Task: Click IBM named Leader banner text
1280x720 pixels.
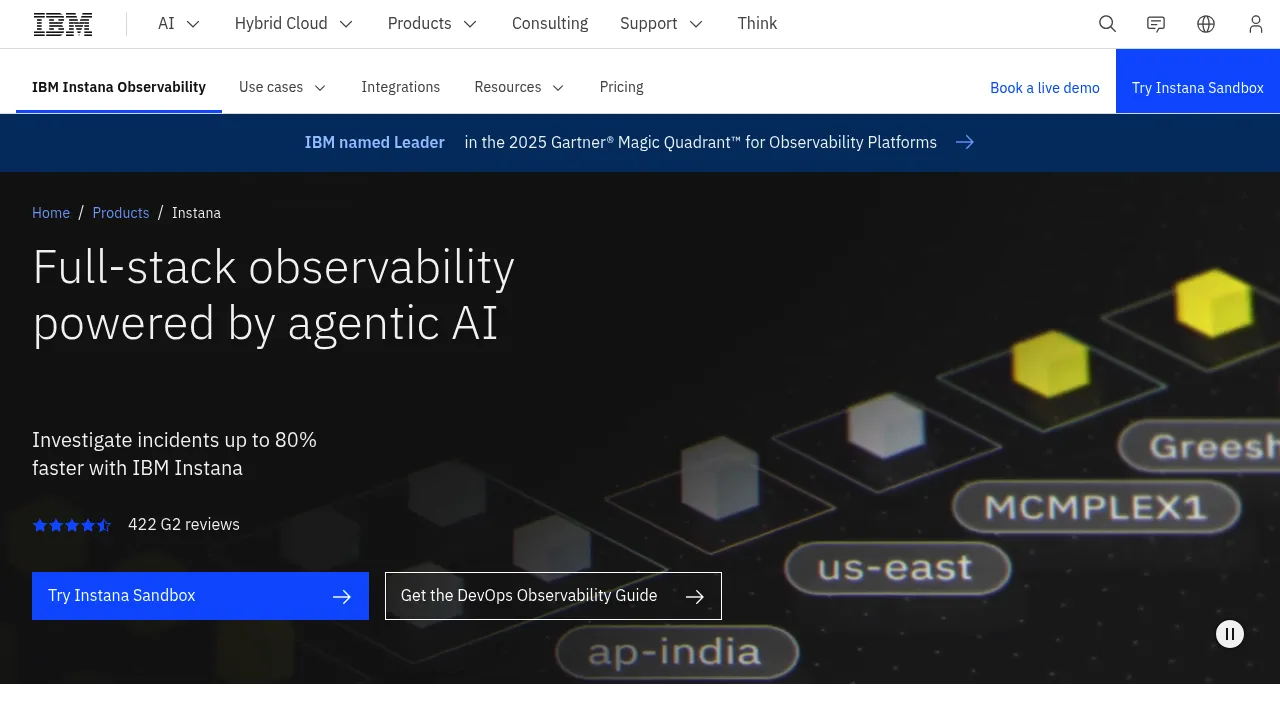Action: tap(375, 142)
